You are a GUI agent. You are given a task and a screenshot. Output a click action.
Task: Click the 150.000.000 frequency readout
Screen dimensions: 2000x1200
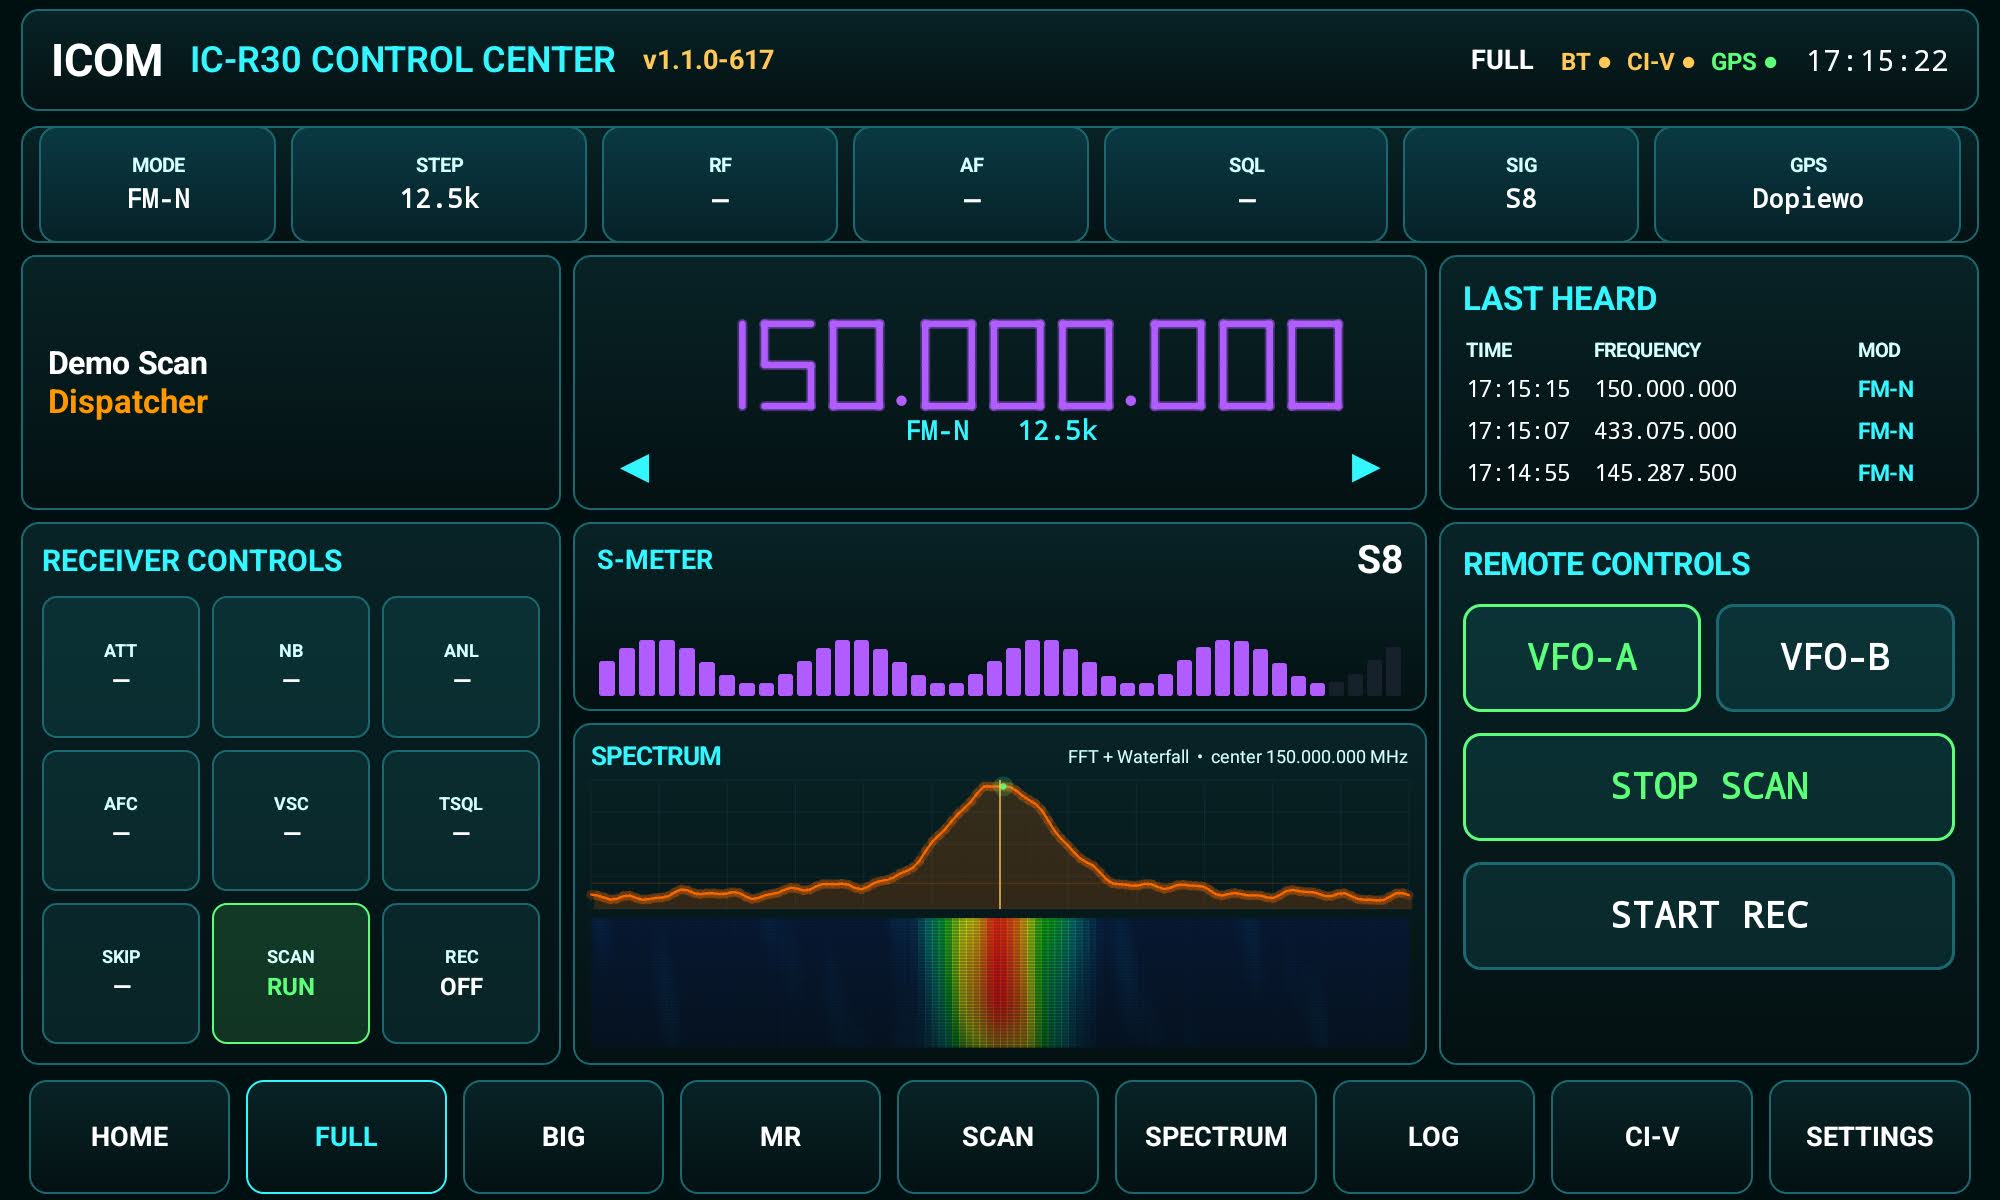coord(1040,365)
